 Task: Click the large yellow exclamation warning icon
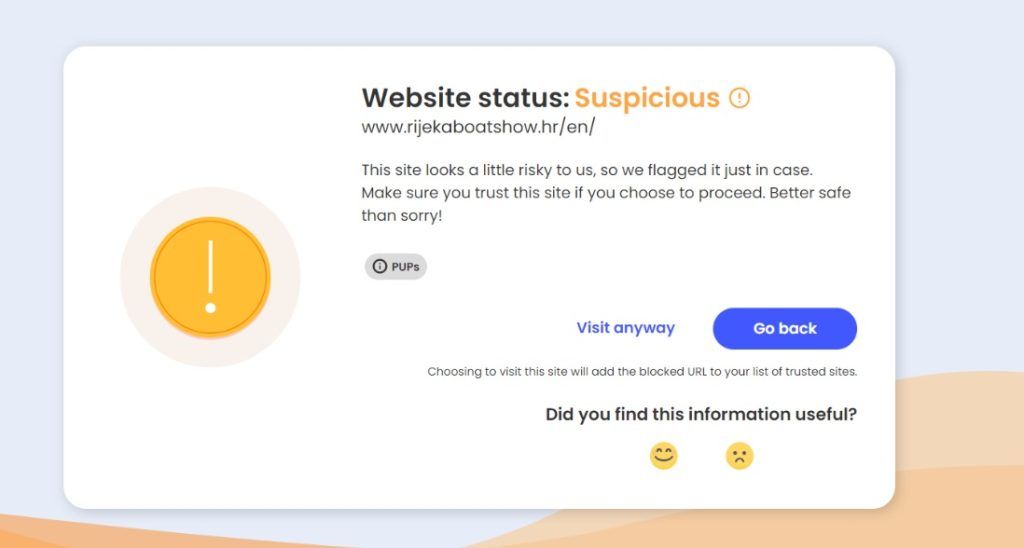click(x=210, y=277)
